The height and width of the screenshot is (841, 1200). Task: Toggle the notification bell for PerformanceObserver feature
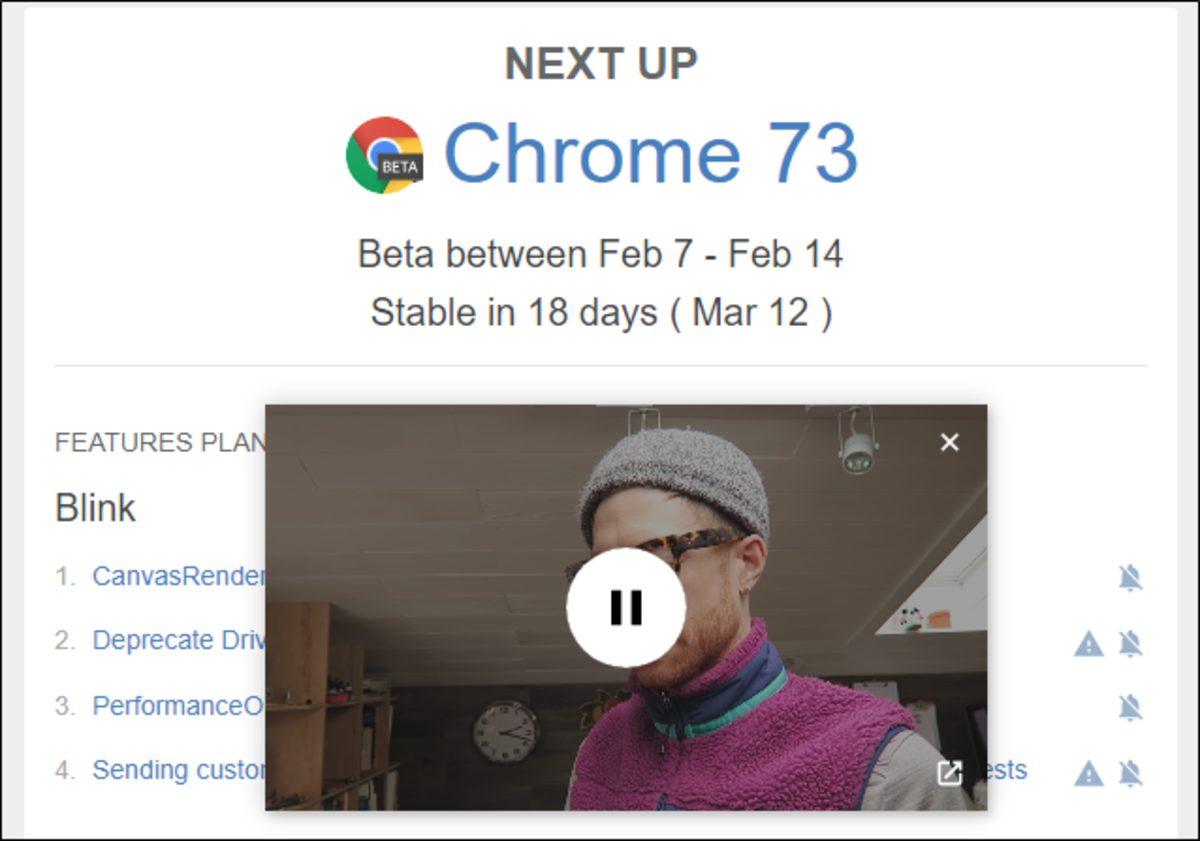coord(1130,706)
